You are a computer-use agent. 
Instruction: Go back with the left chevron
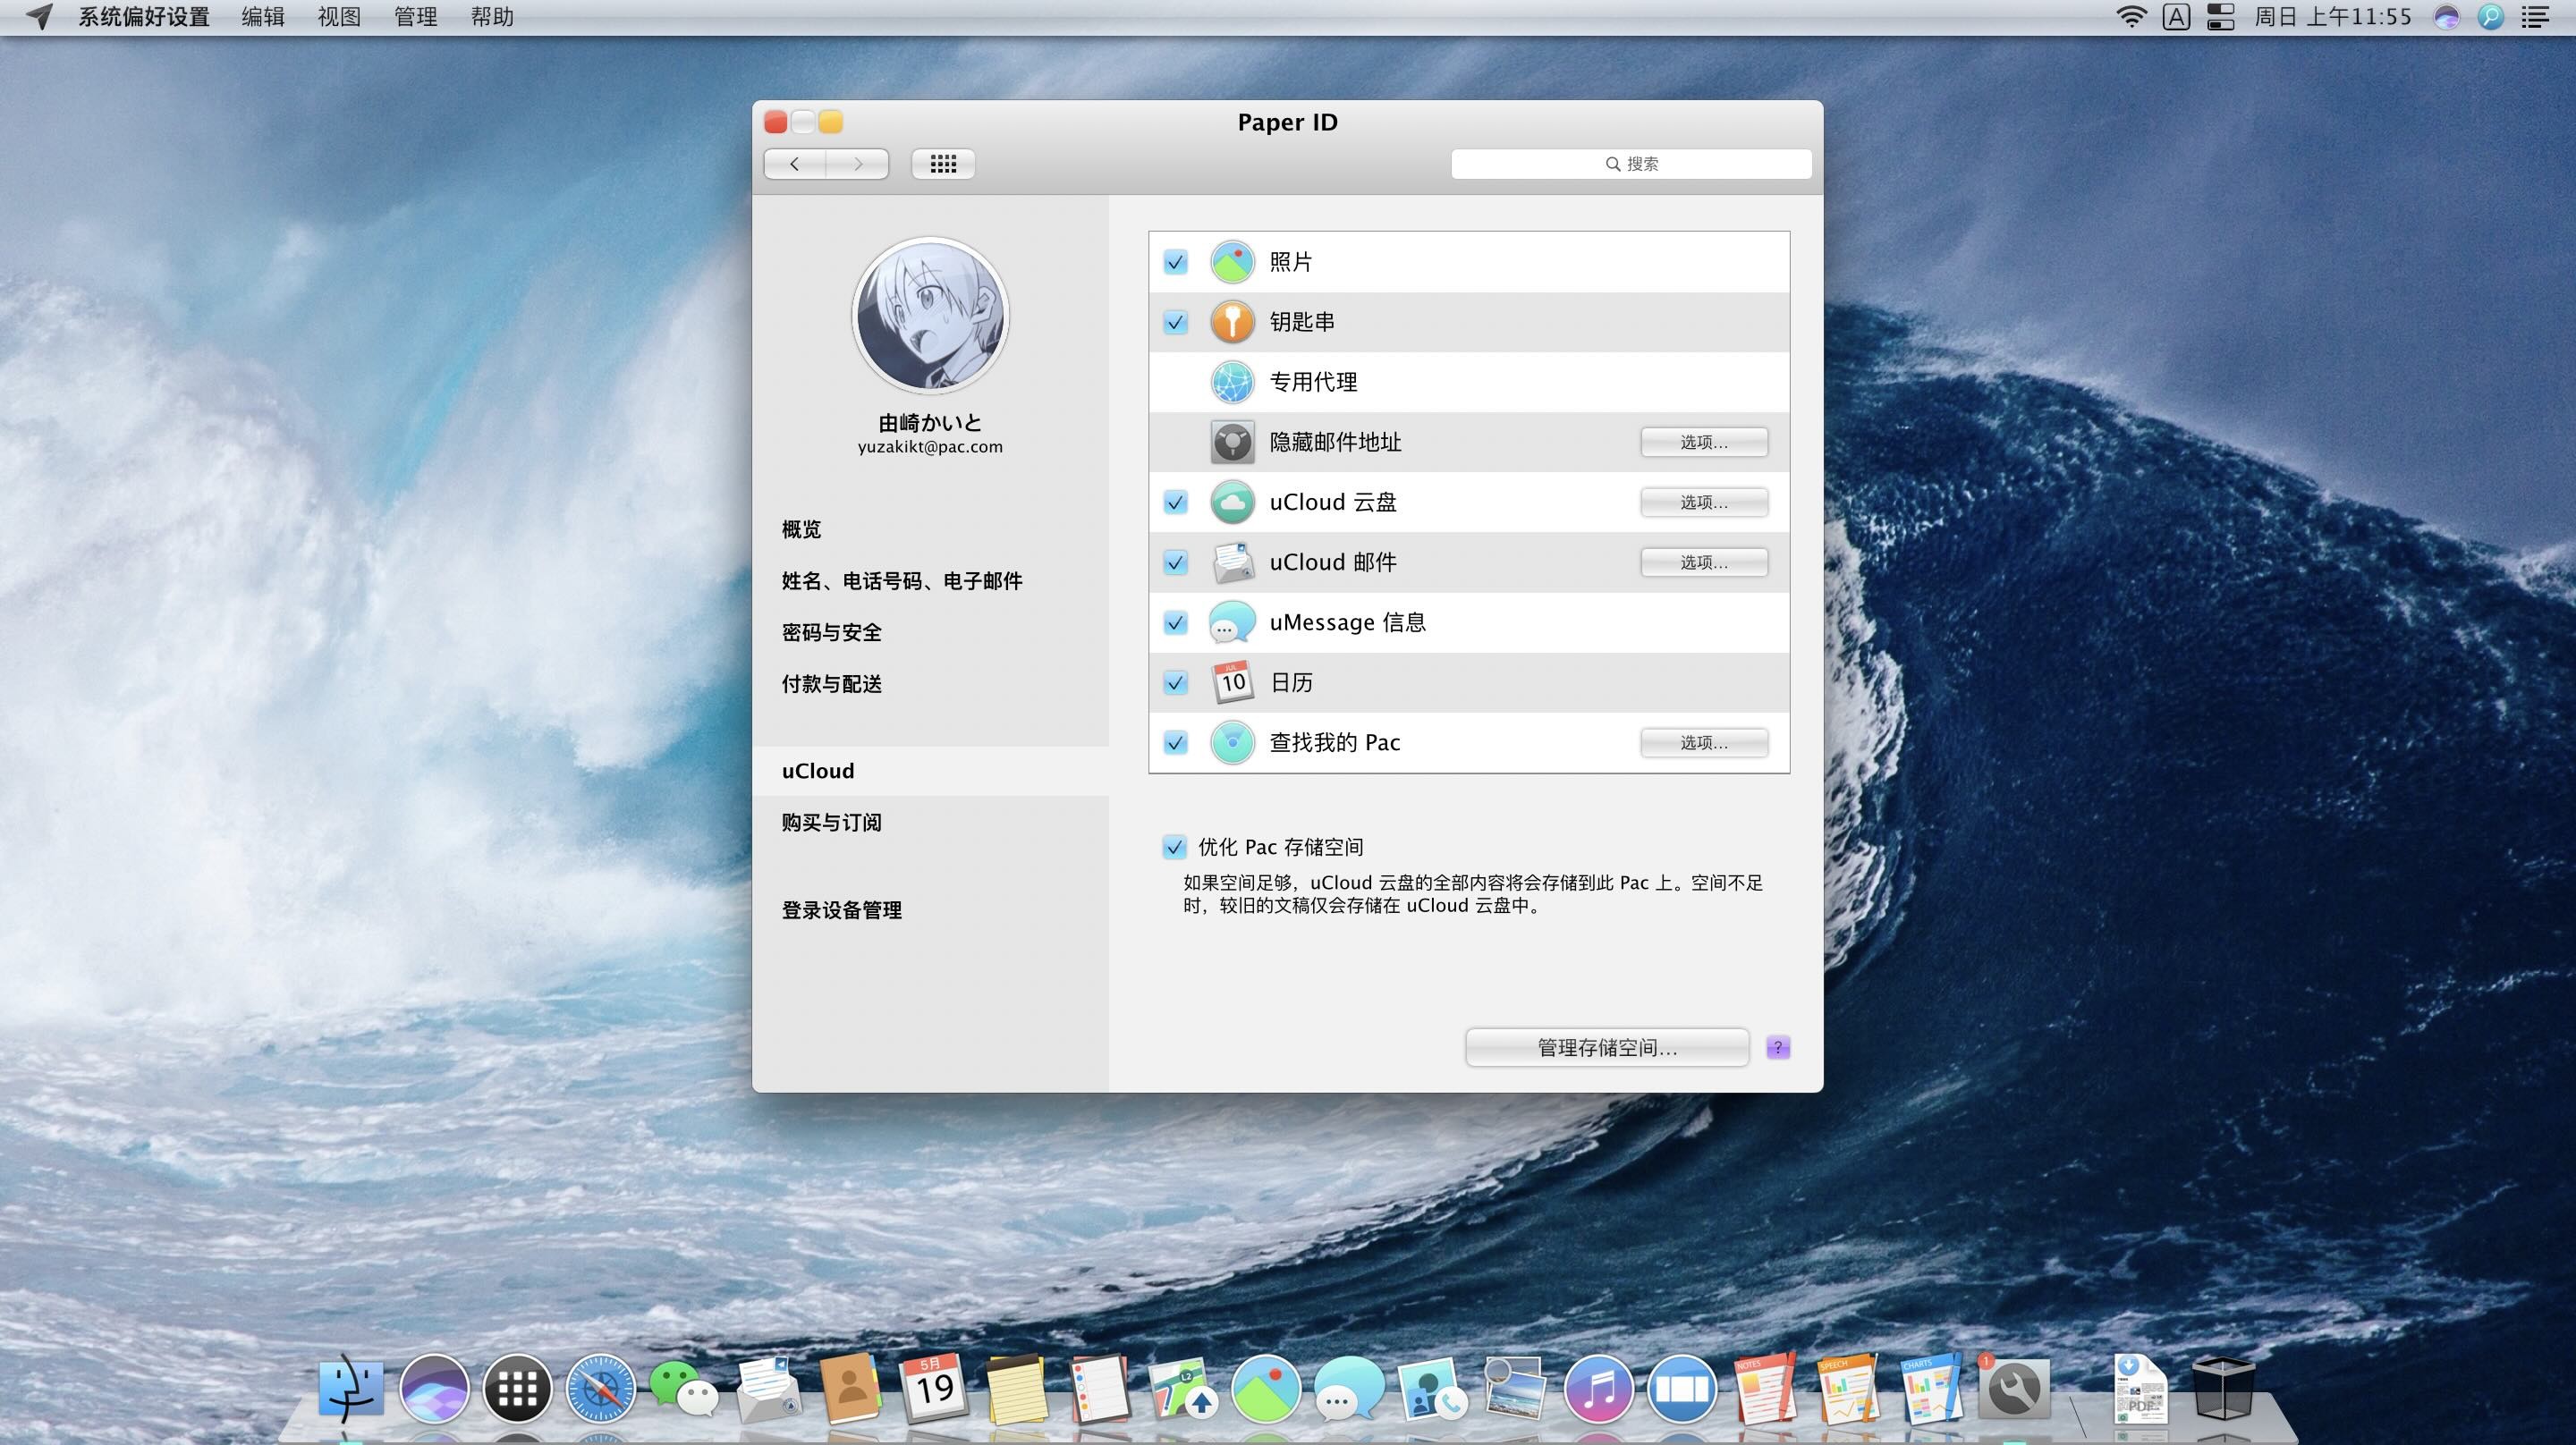point(795,164)
